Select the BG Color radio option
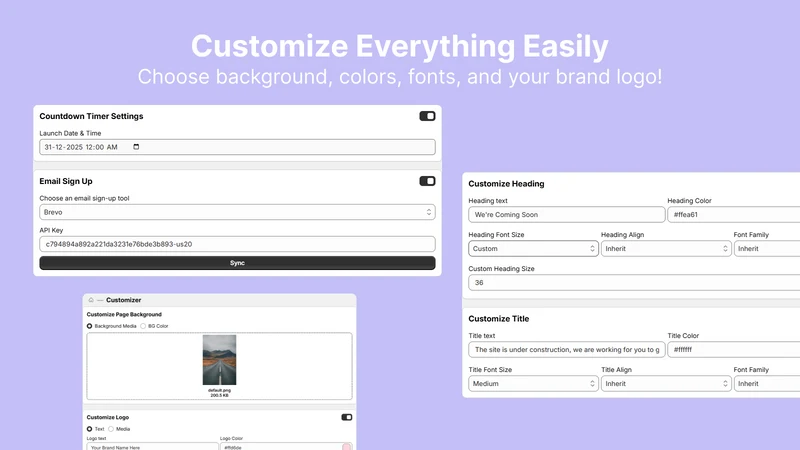This screenshot has height=450, width=800. pos(143,326)
